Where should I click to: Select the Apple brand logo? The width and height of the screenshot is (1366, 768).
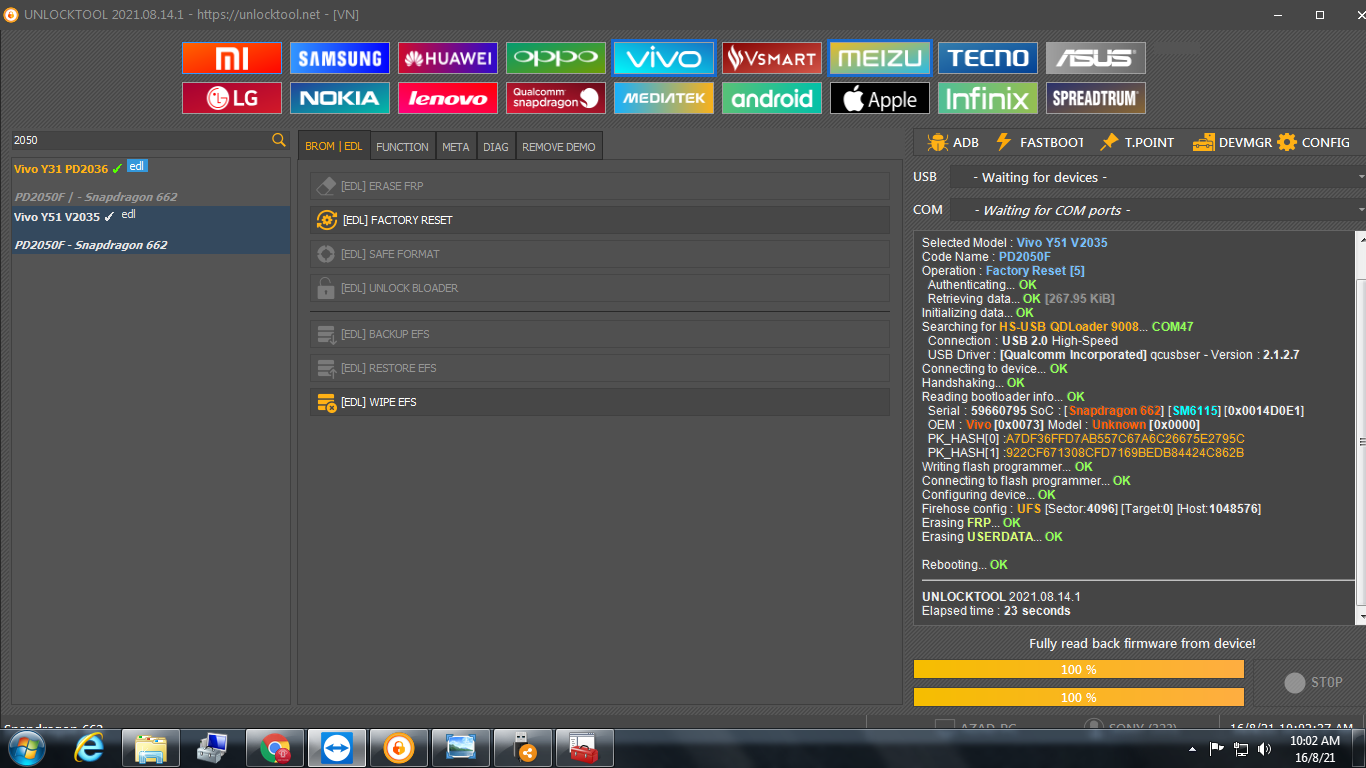[x=880, y=98]
